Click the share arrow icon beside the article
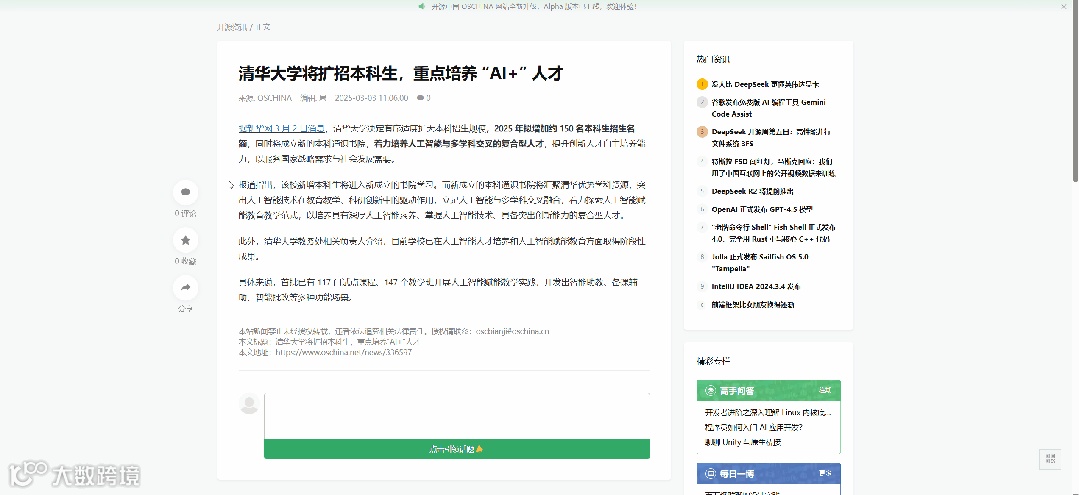 [x=185, y=288]
